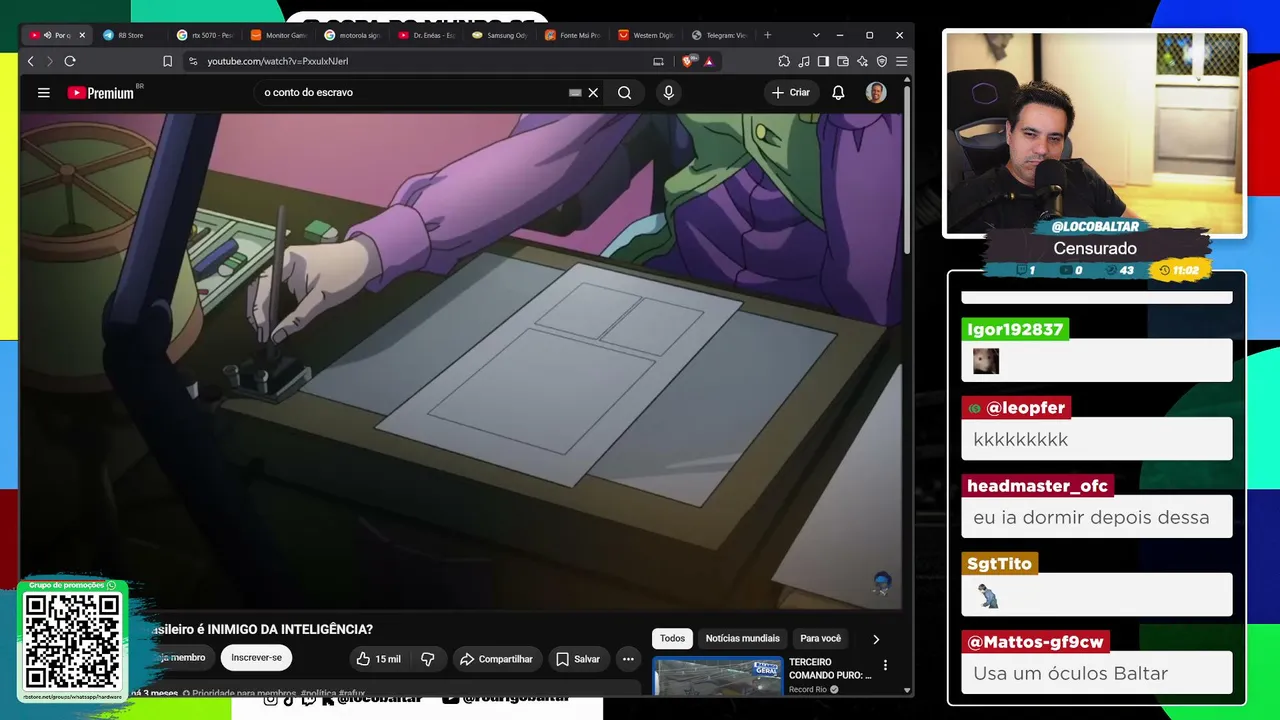Click the site security icon beside the URL
This screenshot has width=1280, height=720.
tap(193, 61)
